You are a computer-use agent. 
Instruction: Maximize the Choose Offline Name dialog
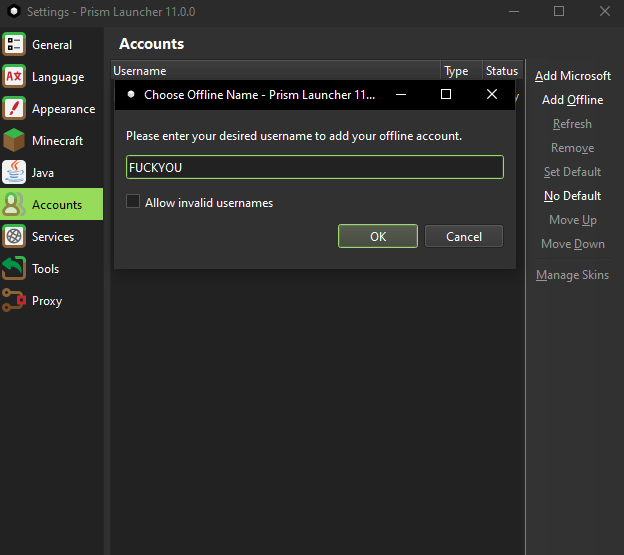click(x=446, y=94)
